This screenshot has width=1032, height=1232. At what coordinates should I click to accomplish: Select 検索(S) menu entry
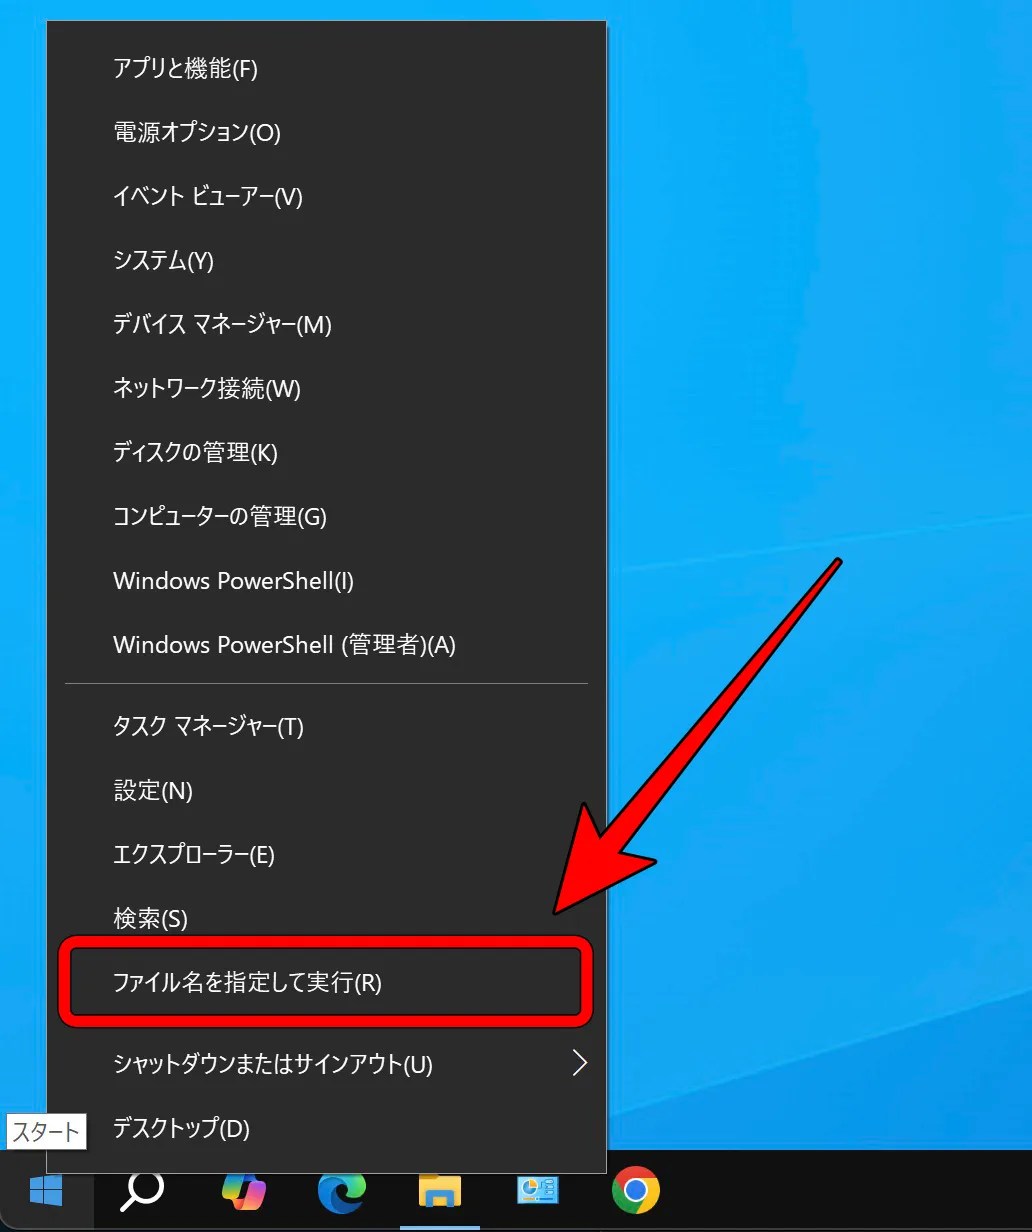[x=326, y=918]
